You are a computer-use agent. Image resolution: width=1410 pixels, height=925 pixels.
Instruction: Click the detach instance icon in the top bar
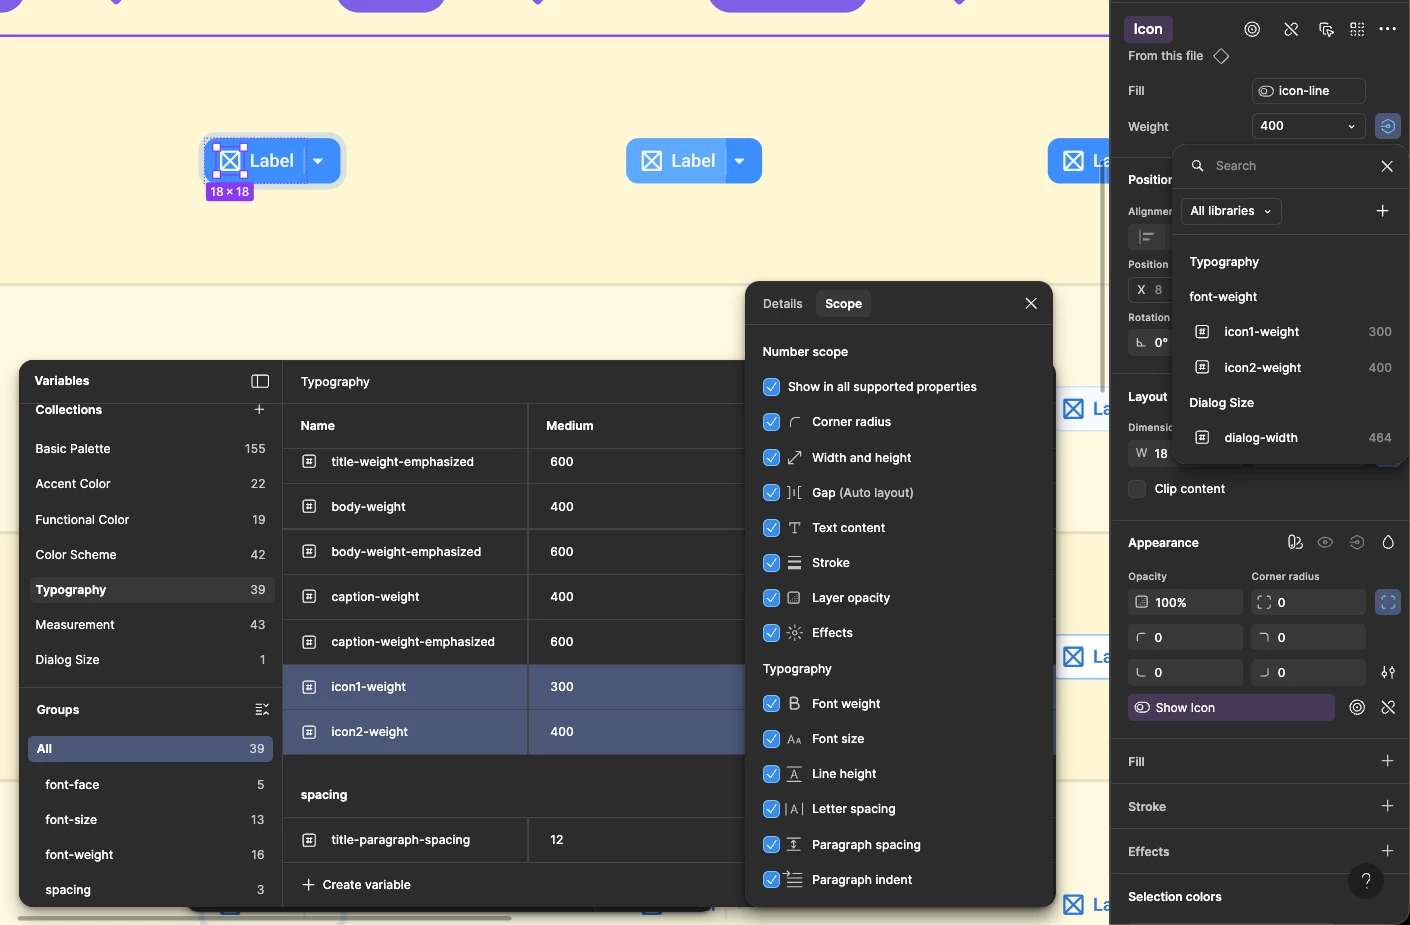coord(1290,29)
